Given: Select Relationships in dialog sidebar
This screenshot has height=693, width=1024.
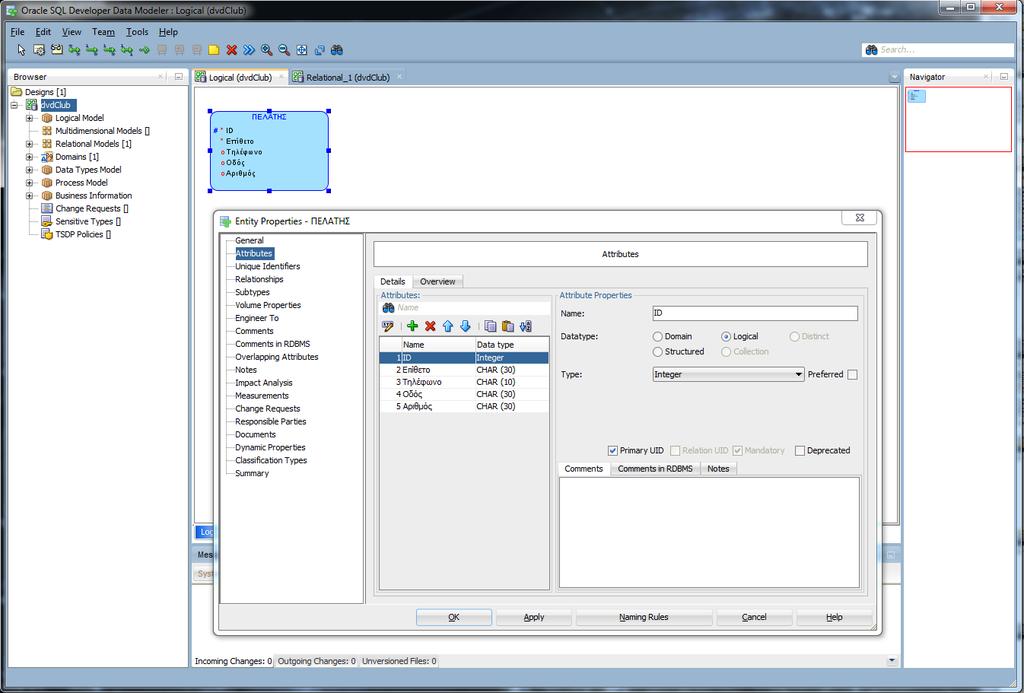Looking at the screenshot, I should 259,280.
